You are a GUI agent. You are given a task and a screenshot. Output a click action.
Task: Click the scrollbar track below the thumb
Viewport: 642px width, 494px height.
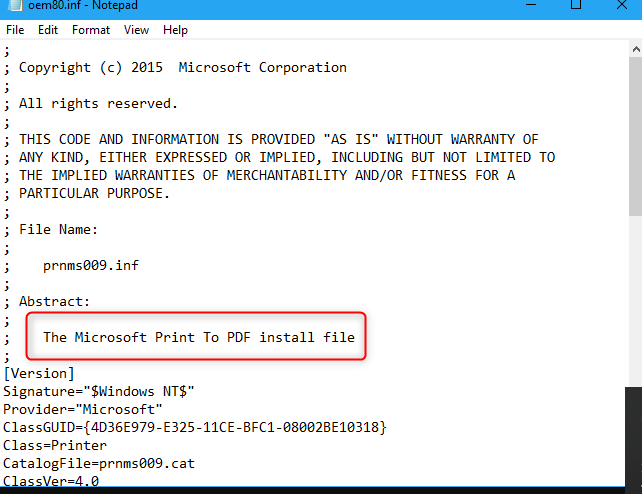636,301
